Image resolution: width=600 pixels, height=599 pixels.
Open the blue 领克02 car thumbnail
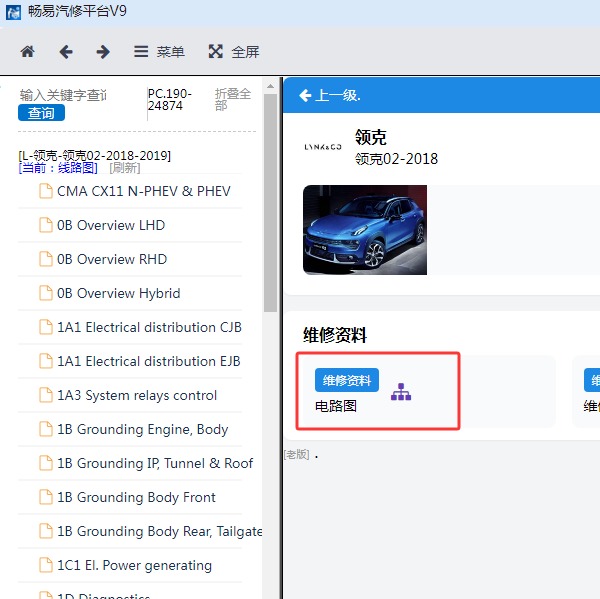point(365,230)
